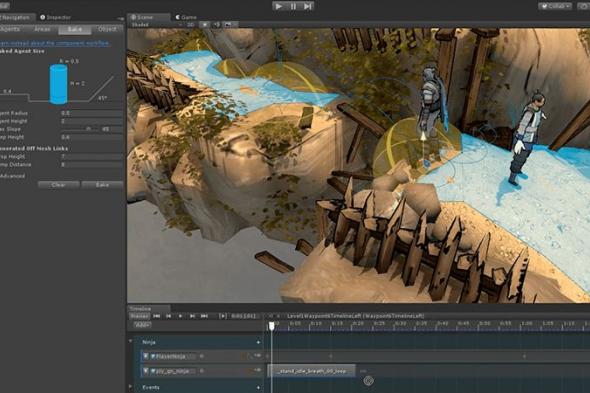
Task: Go to next frame in Timeline
Action: [192, 316]
